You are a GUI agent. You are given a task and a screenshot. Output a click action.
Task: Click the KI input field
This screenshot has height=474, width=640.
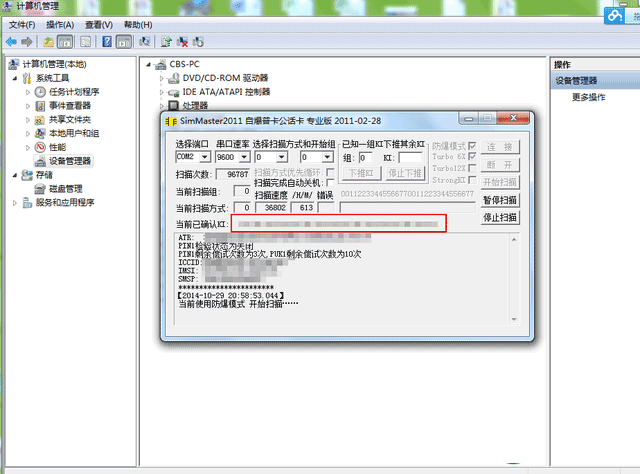point(410,158)
